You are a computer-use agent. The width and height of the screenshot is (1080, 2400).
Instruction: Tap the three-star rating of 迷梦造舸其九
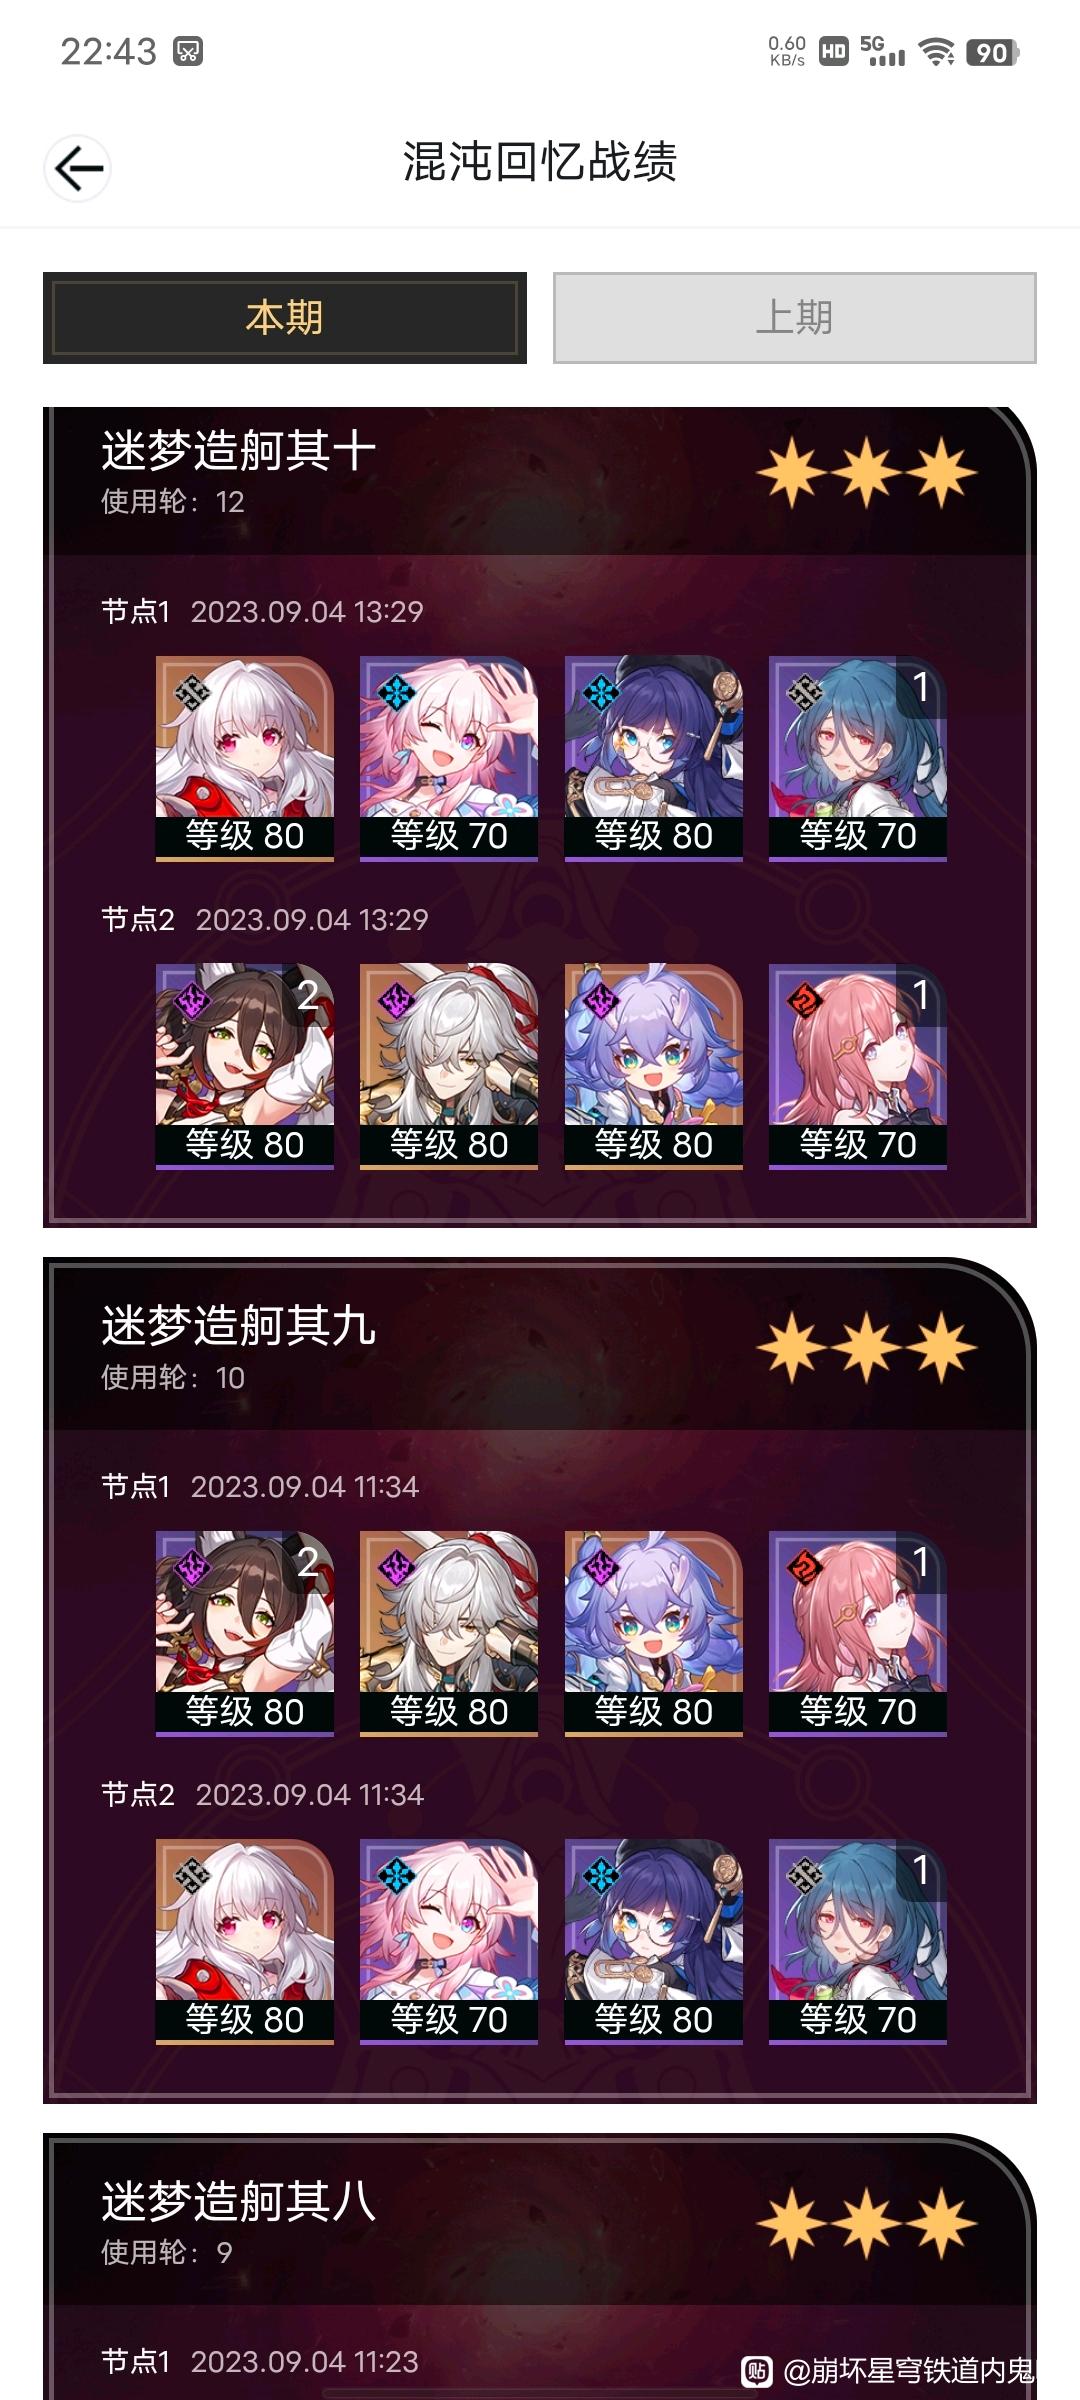[x=867, y=1348]
